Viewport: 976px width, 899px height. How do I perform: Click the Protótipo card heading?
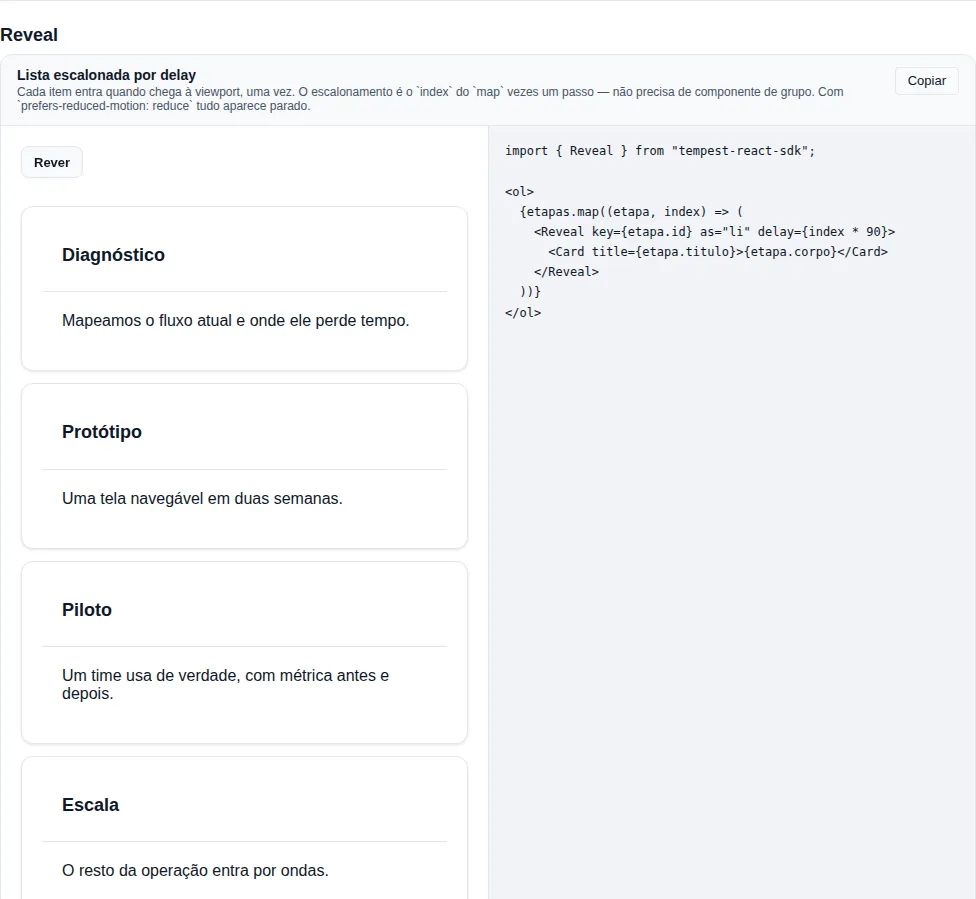point(101,431)
